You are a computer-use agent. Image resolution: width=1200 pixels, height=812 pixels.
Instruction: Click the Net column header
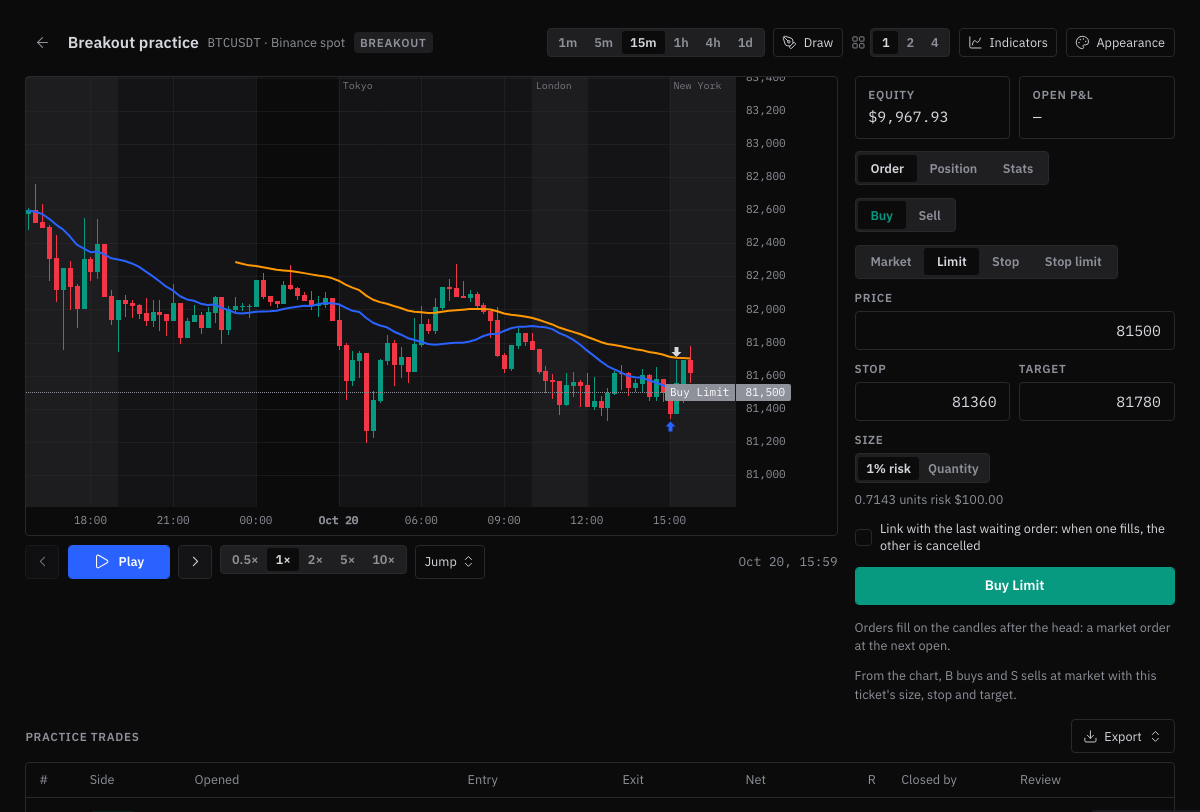tap(755, 780)
